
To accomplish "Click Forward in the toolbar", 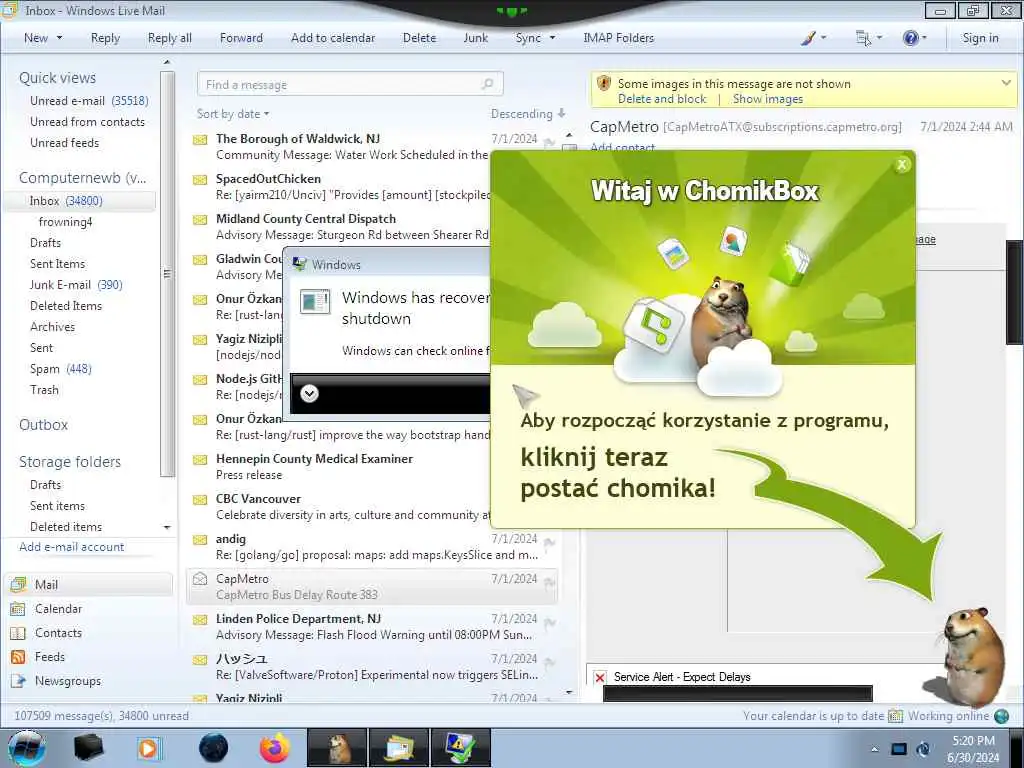I will [x=241, y=38].
